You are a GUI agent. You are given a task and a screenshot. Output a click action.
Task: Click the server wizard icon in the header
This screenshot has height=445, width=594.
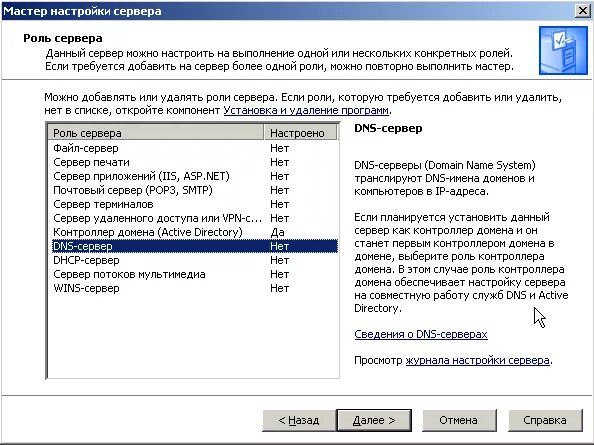563,50
